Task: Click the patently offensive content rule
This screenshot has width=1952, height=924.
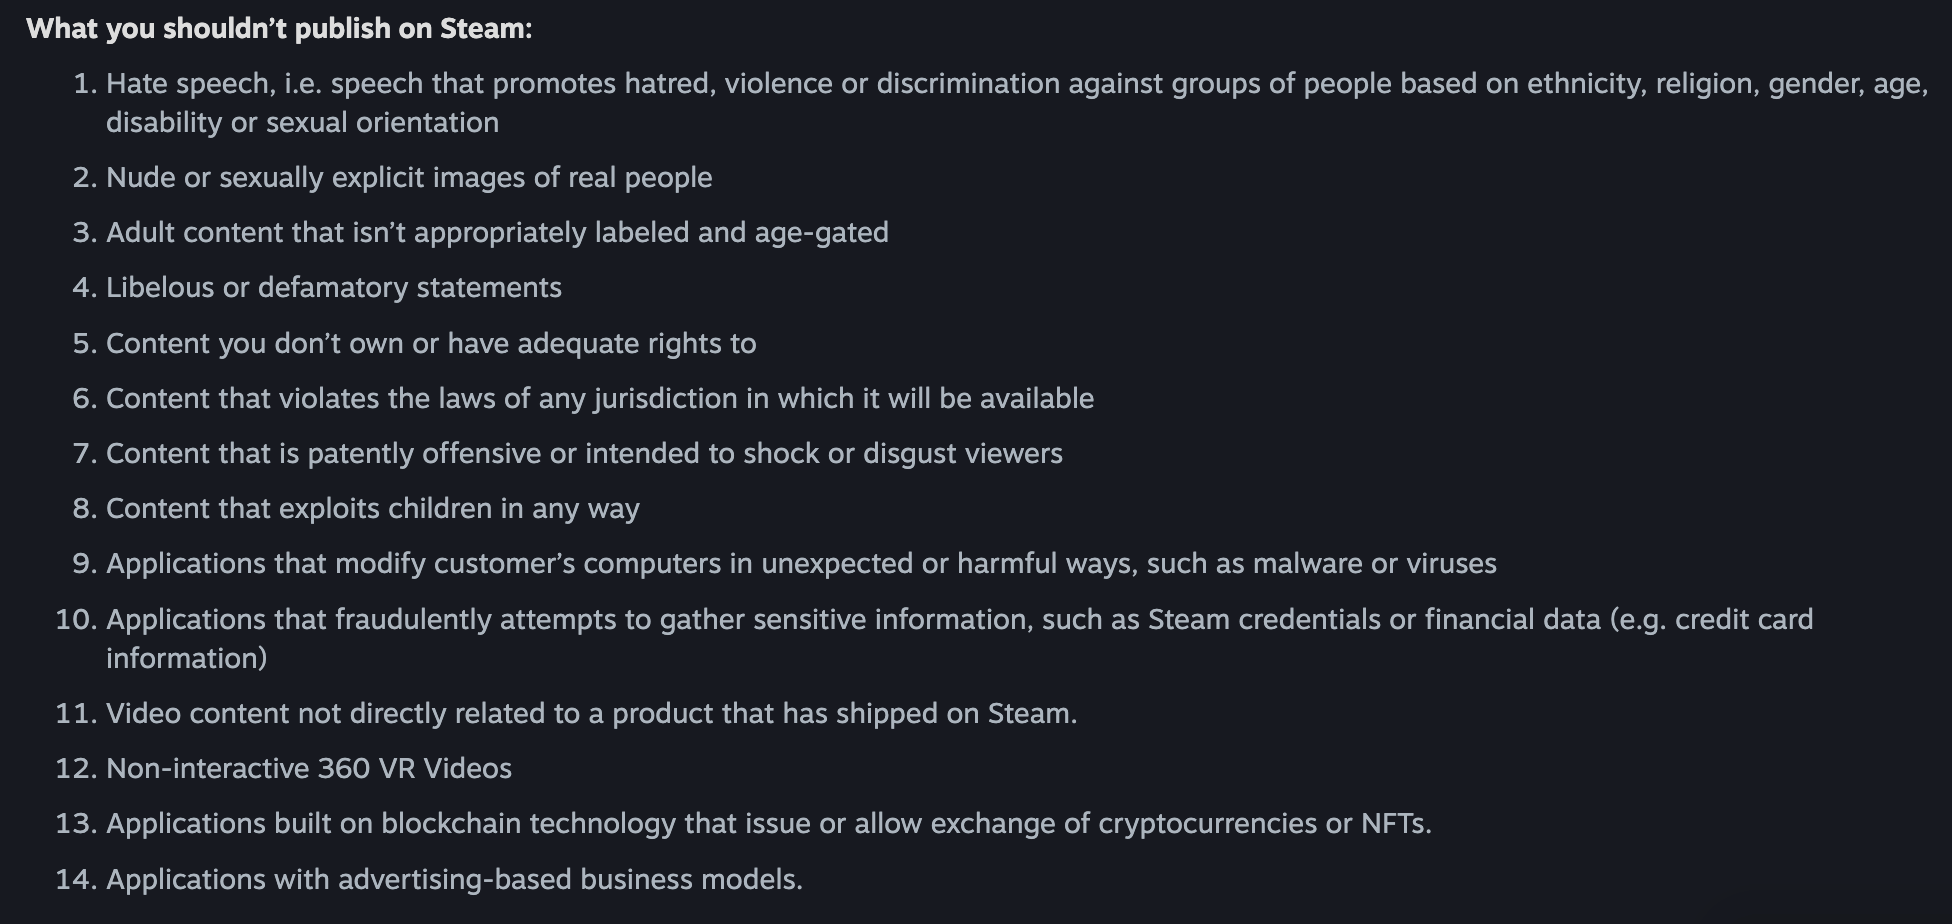Action: pyautogui.click(x=584, y=453)
